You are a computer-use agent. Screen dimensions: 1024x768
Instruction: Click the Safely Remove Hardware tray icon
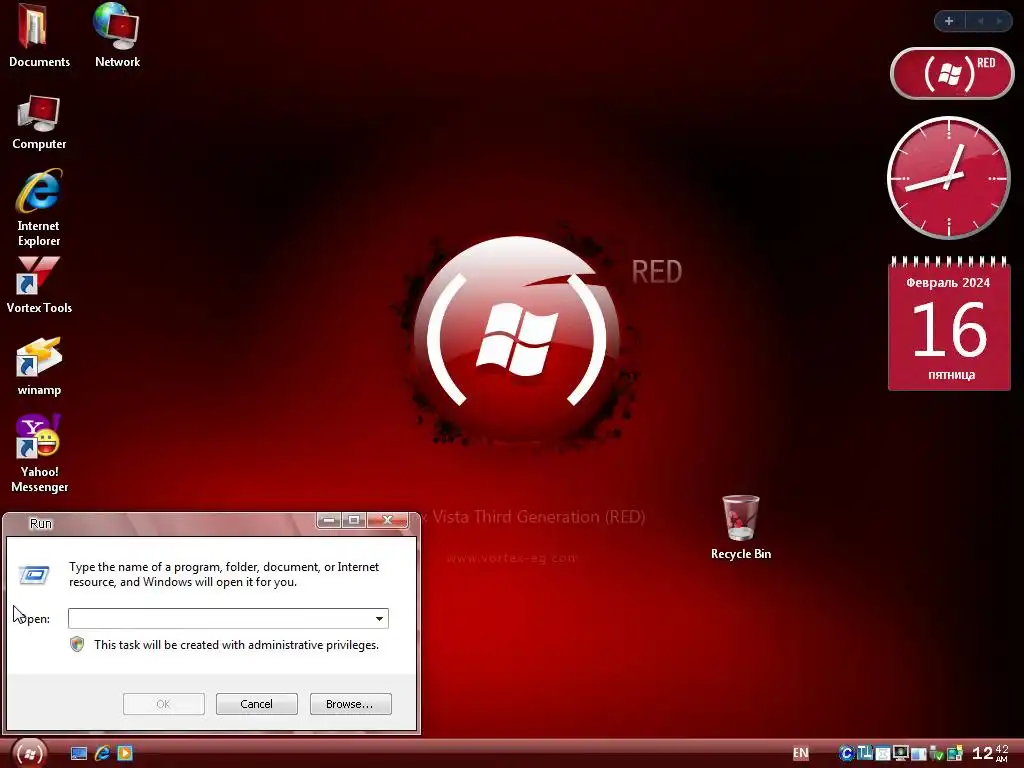coord(936,754)
